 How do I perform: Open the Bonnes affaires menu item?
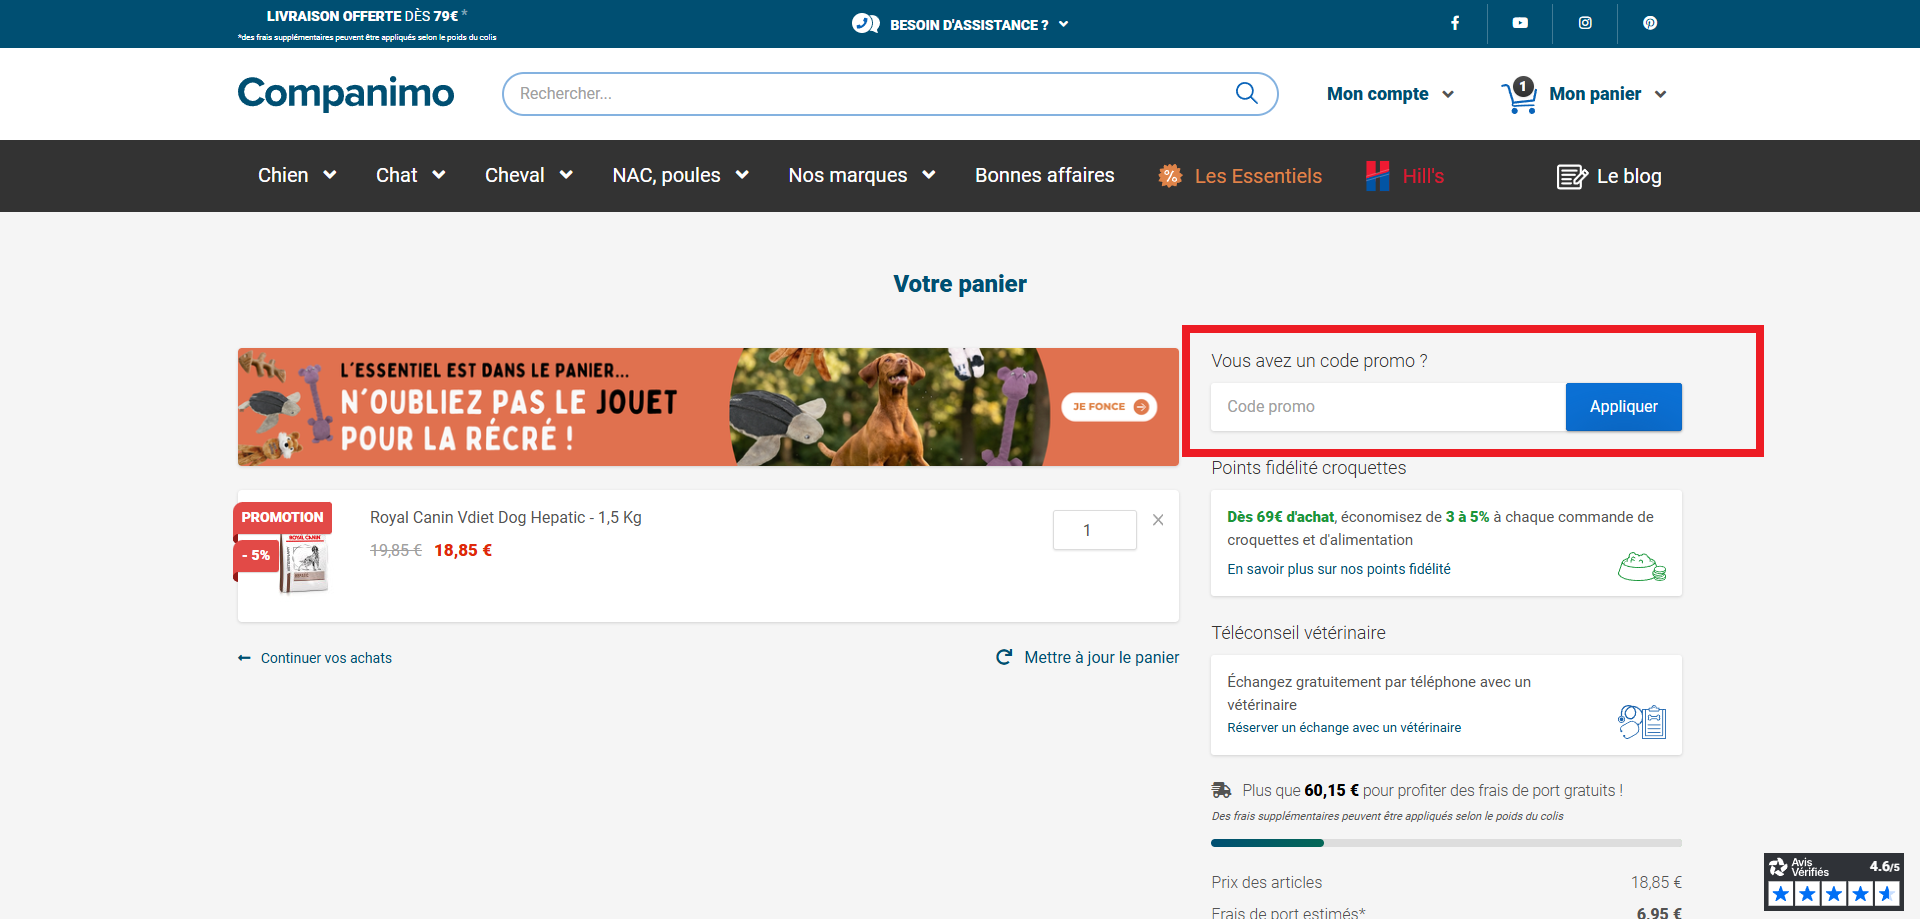coord(1044,175)
